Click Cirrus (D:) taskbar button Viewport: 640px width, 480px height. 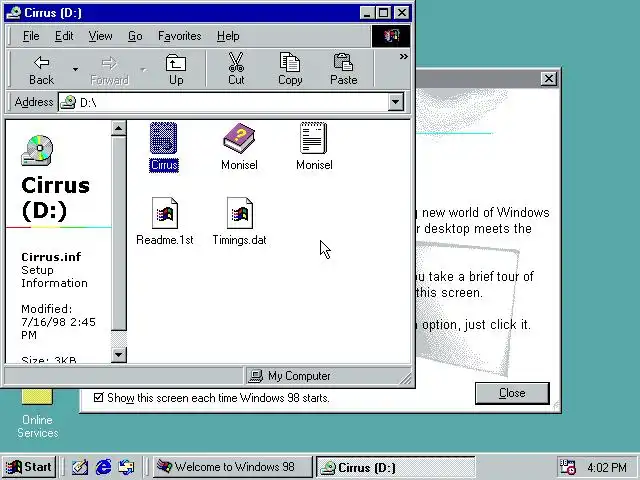tap(396, 467)
